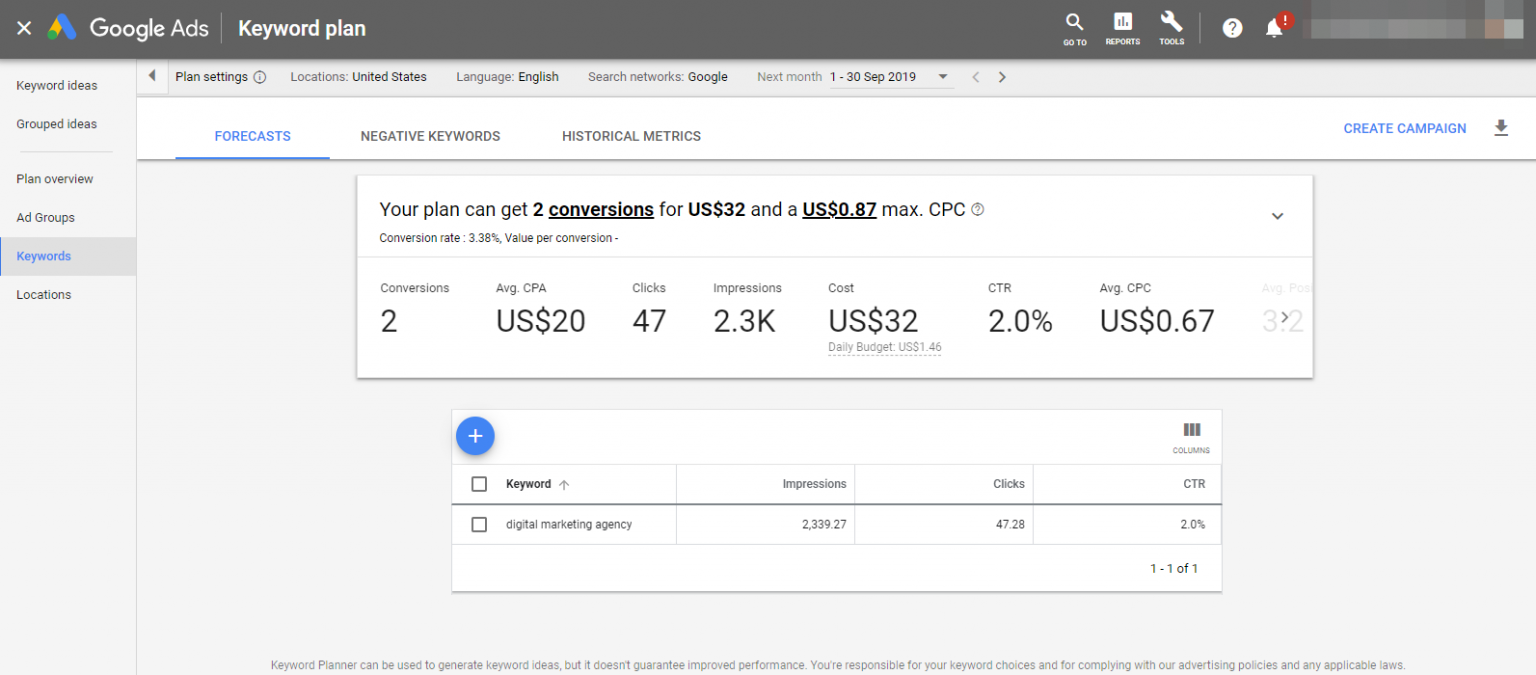Screen dimensions: 1536x675
Task: Check the digital marketing agency keyword checkbox
Action: (x=479, y=524)
